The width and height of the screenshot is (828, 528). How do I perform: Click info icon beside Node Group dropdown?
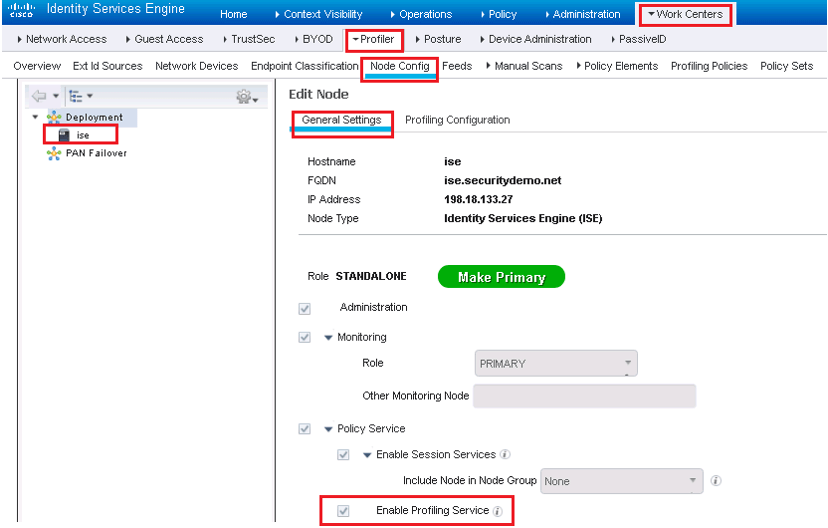coord(716,481)
